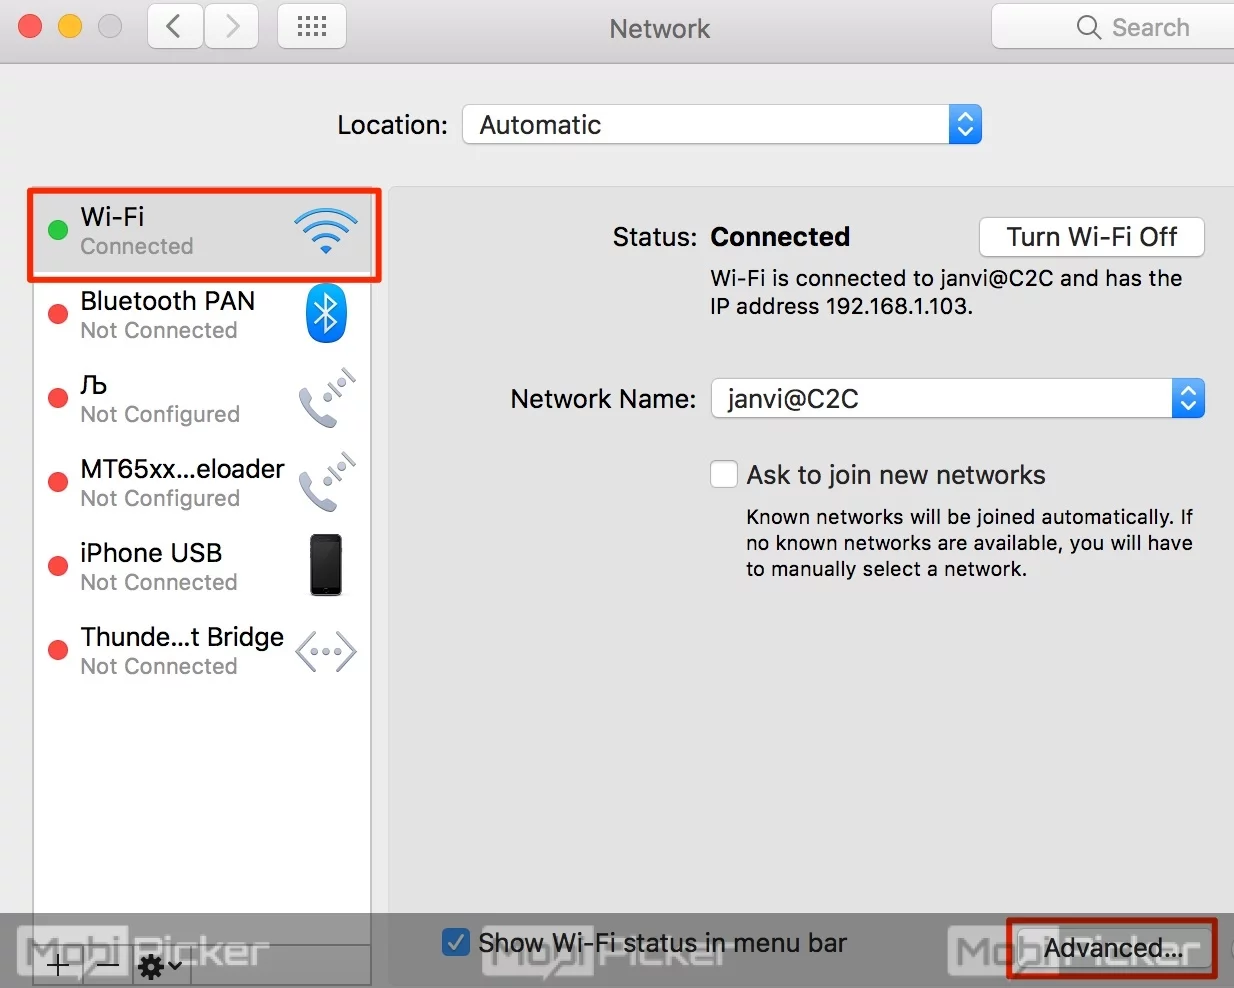Go back with the toolbar arrow

(175, 27)
